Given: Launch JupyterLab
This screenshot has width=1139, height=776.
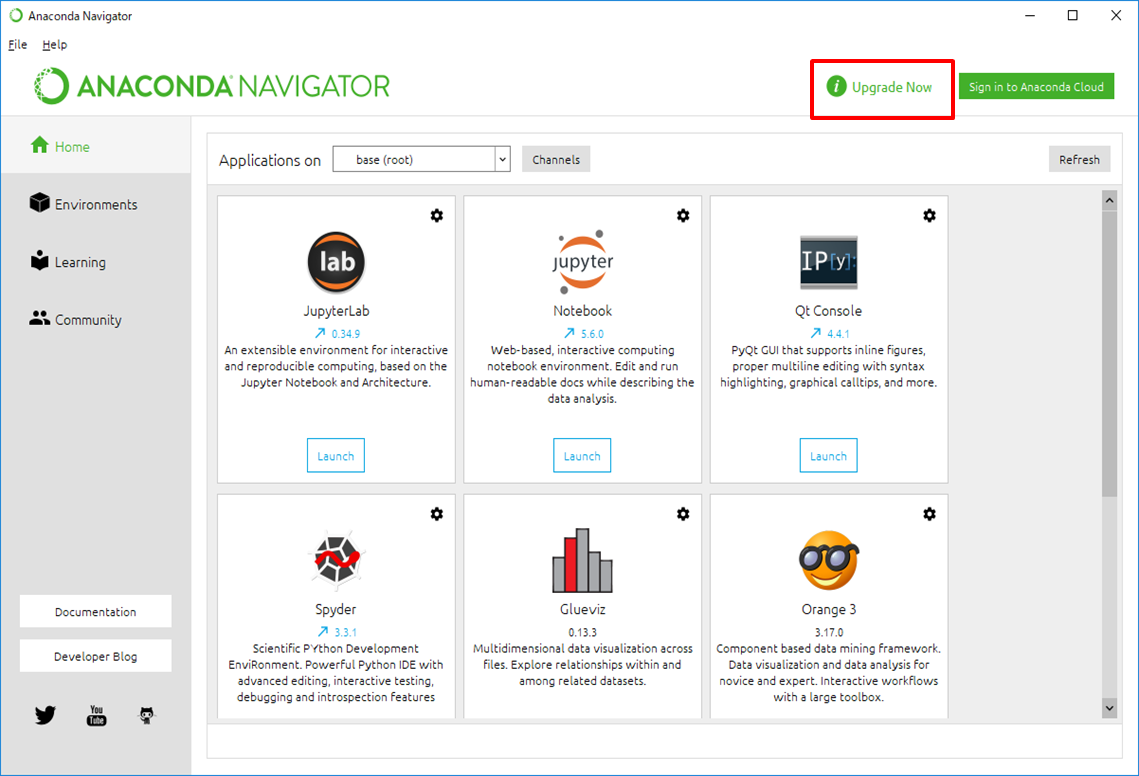Looking at the screenshot, I should click(x=336, y=456).
